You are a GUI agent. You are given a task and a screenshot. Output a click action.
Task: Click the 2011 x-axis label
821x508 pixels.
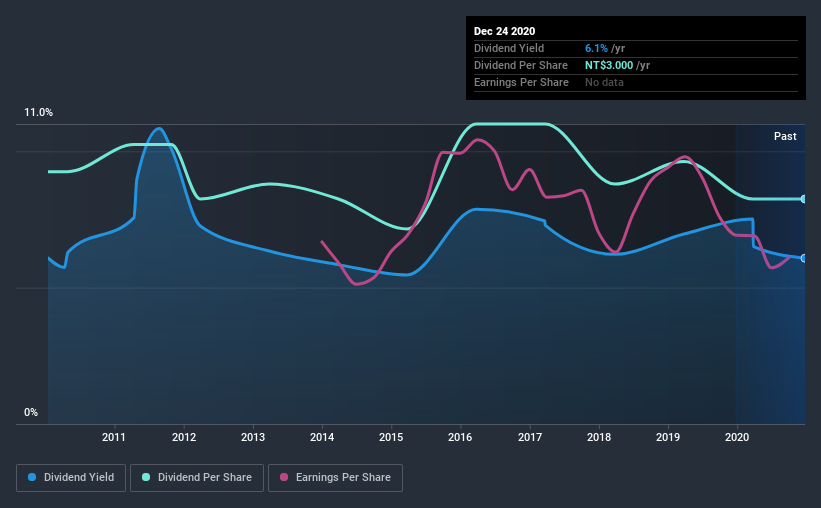tap(114, 437)
